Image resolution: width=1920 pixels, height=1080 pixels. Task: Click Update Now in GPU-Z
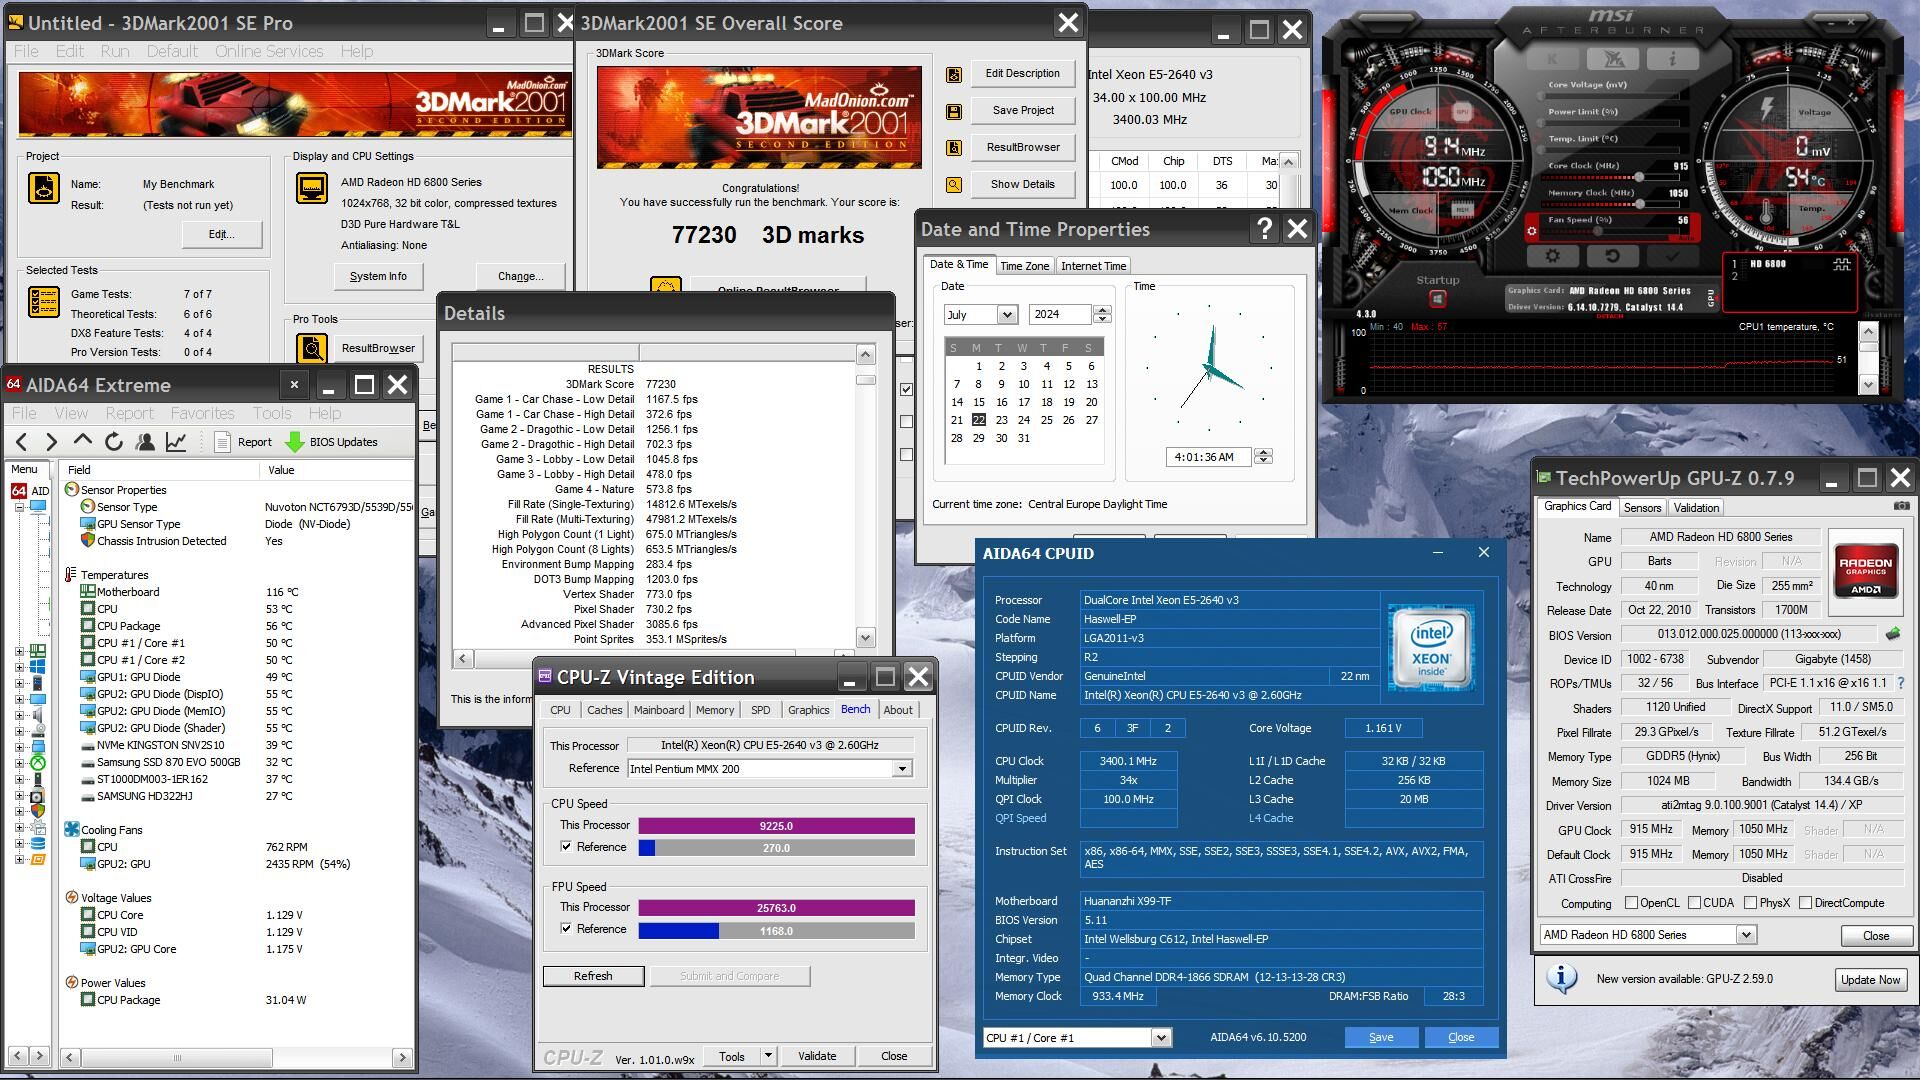(1870, 980)
